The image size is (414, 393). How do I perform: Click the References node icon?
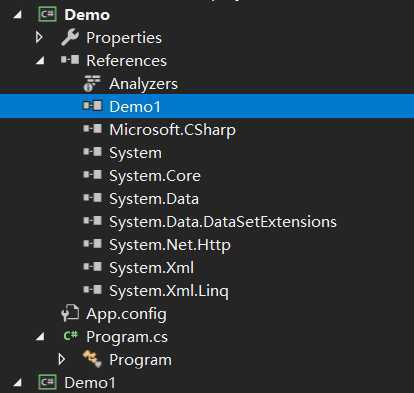click(70, 60)
